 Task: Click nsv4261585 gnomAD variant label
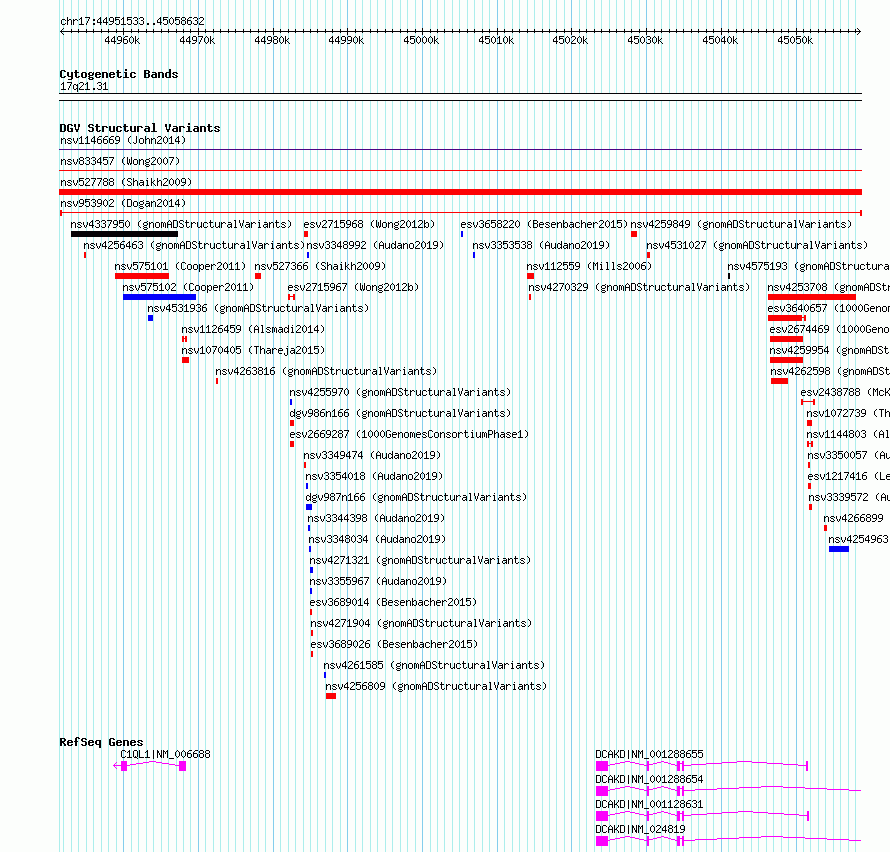pyautogui.click(x=434, y=665)
